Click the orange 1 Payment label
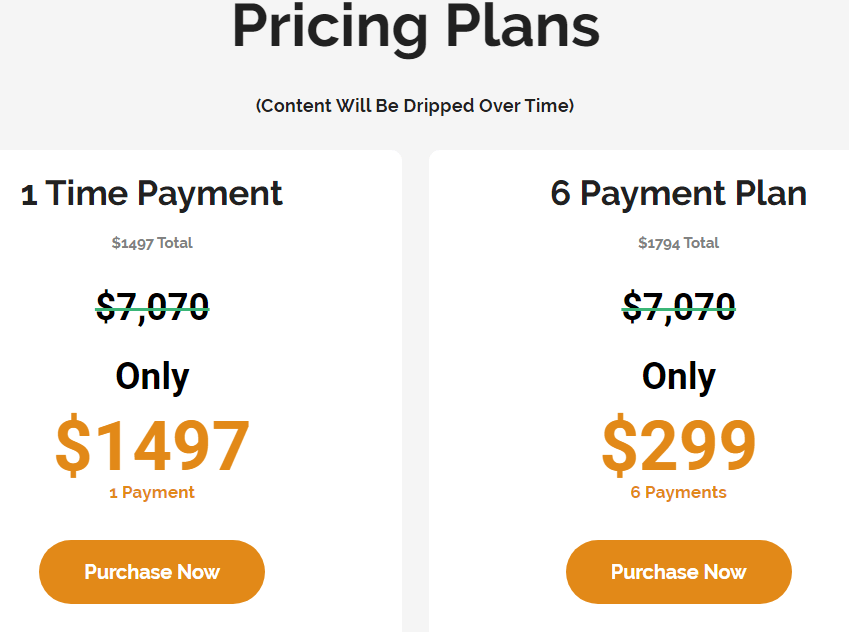The width and height of the screenshot is (849, 632). click(x=152, y=492)
